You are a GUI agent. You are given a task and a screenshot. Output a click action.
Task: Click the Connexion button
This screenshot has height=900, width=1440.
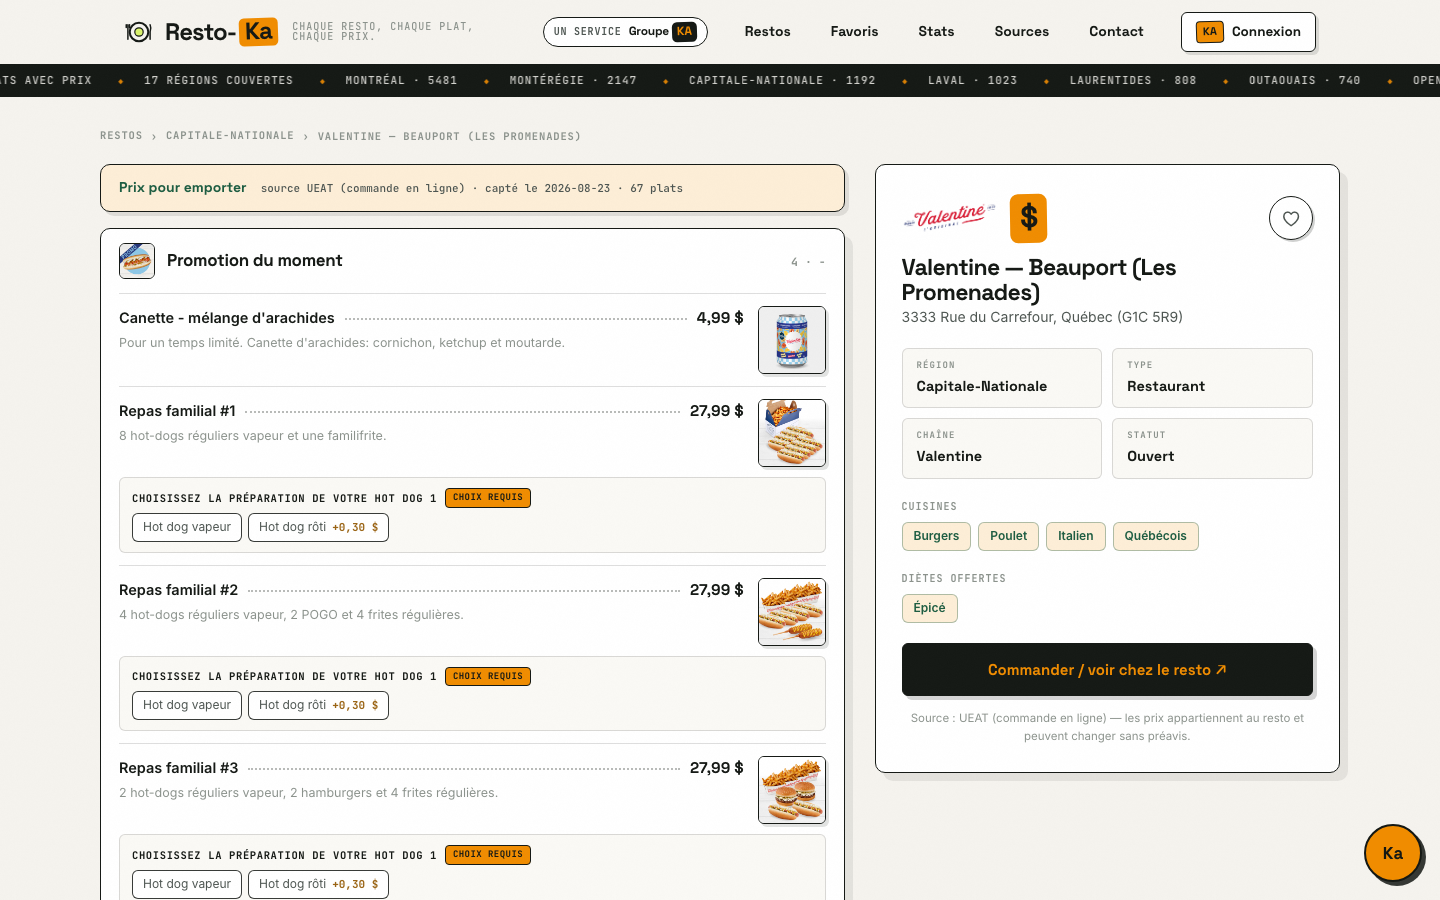click(1248, 32)
